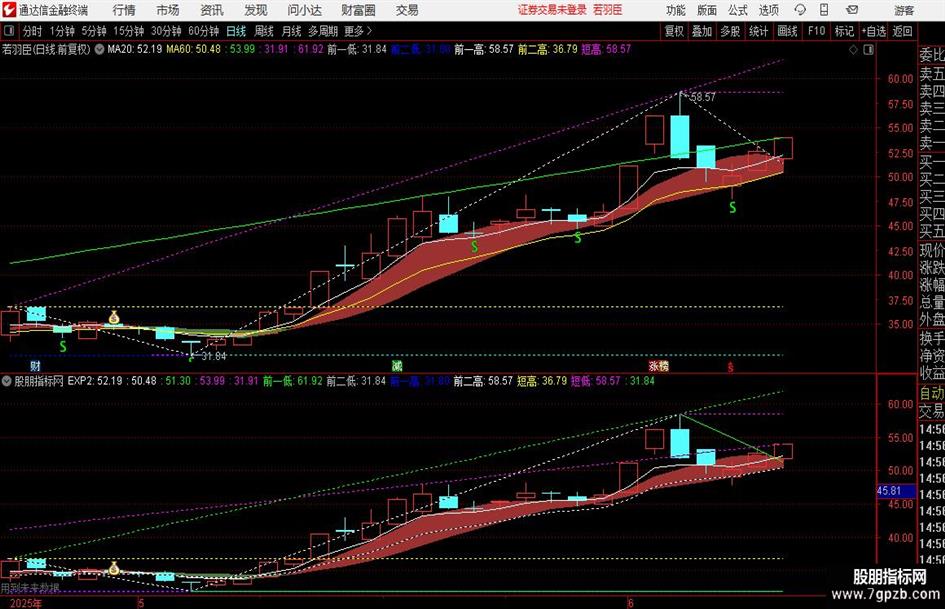945x609 pixels.
Task: Click the 用到未来数据 notice in sub chart
Action: (30, 587)
